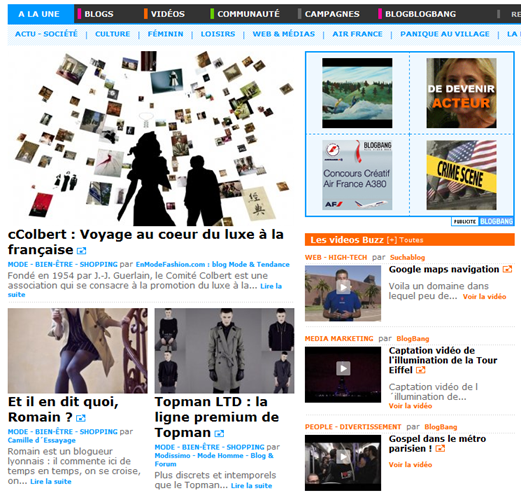Open the ACTU - SOCIÉTÉ category

[x=46, y=34]
